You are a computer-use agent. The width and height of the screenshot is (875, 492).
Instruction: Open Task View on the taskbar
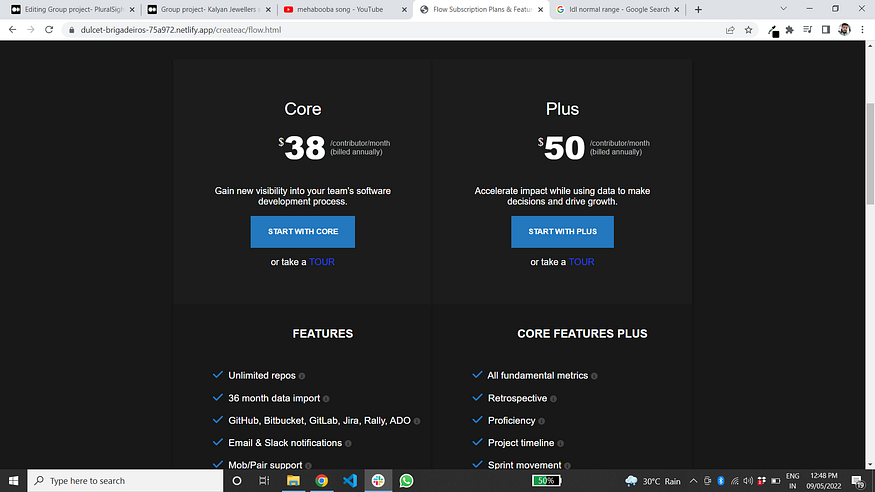(x=265, y=480)
